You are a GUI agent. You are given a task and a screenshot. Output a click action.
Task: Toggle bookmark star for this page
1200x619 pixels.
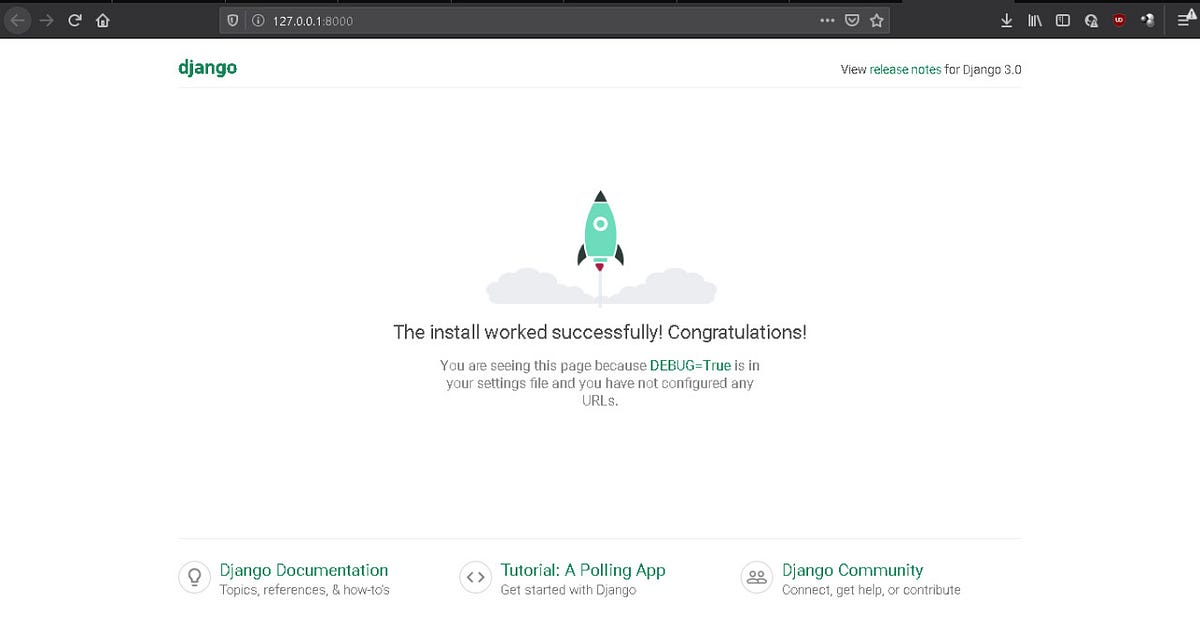tap(877, 20)
